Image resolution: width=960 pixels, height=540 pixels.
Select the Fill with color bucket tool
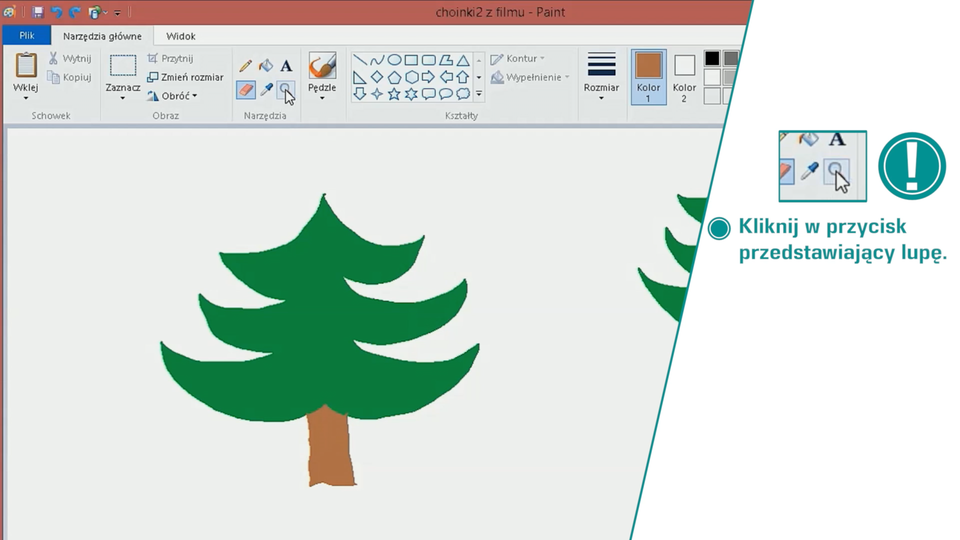click(266, 66)
